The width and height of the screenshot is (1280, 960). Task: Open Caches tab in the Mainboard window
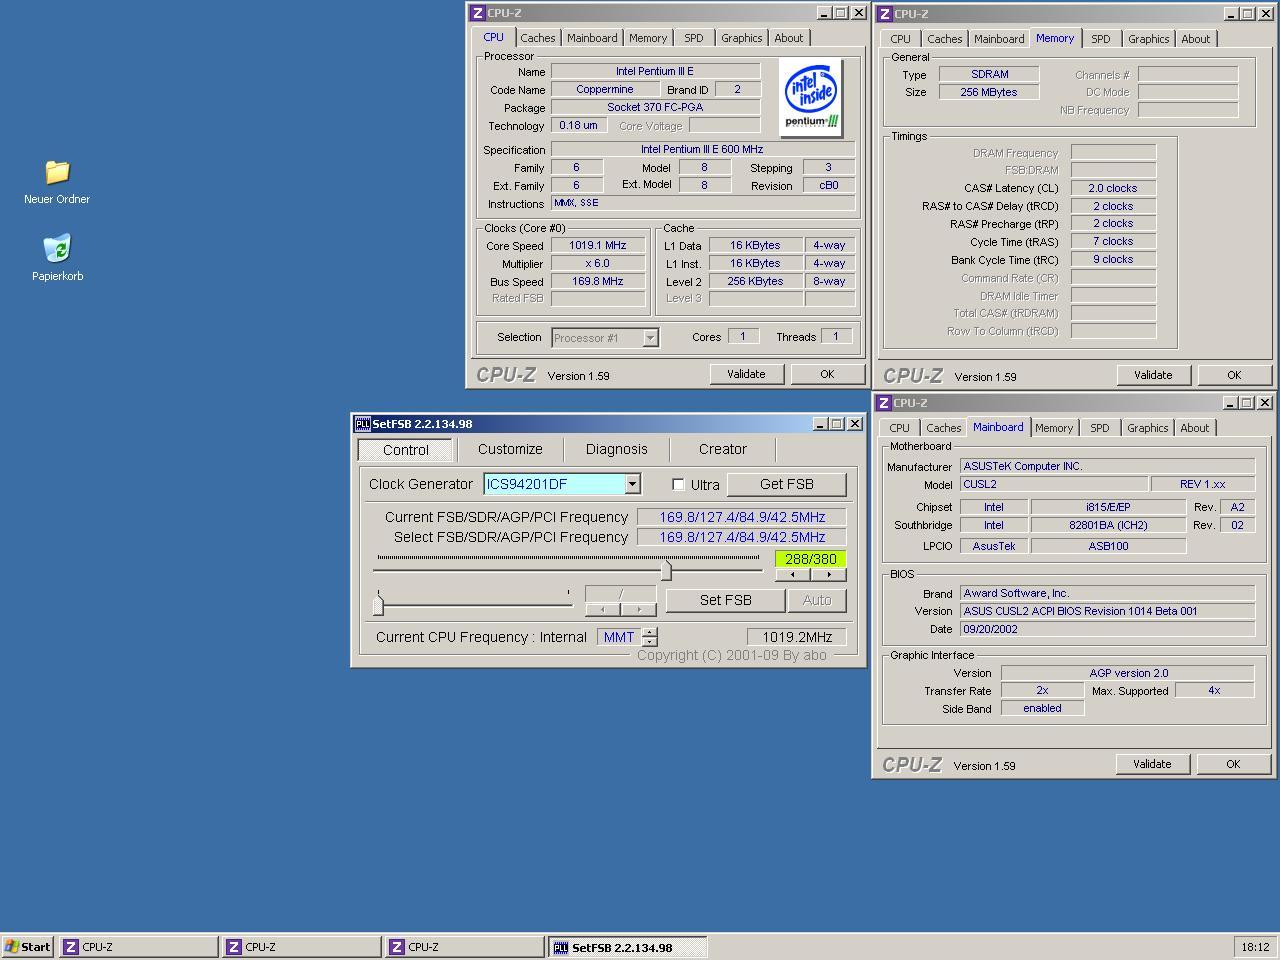click(x=944, y=428)
